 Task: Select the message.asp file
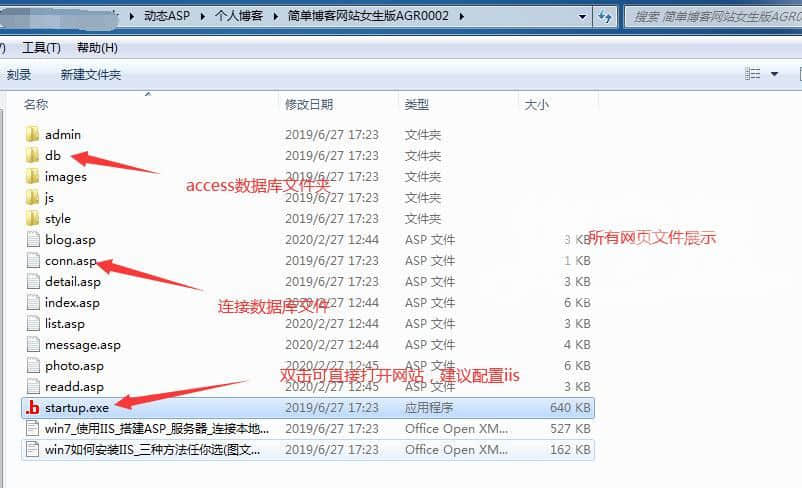[82, 345]
